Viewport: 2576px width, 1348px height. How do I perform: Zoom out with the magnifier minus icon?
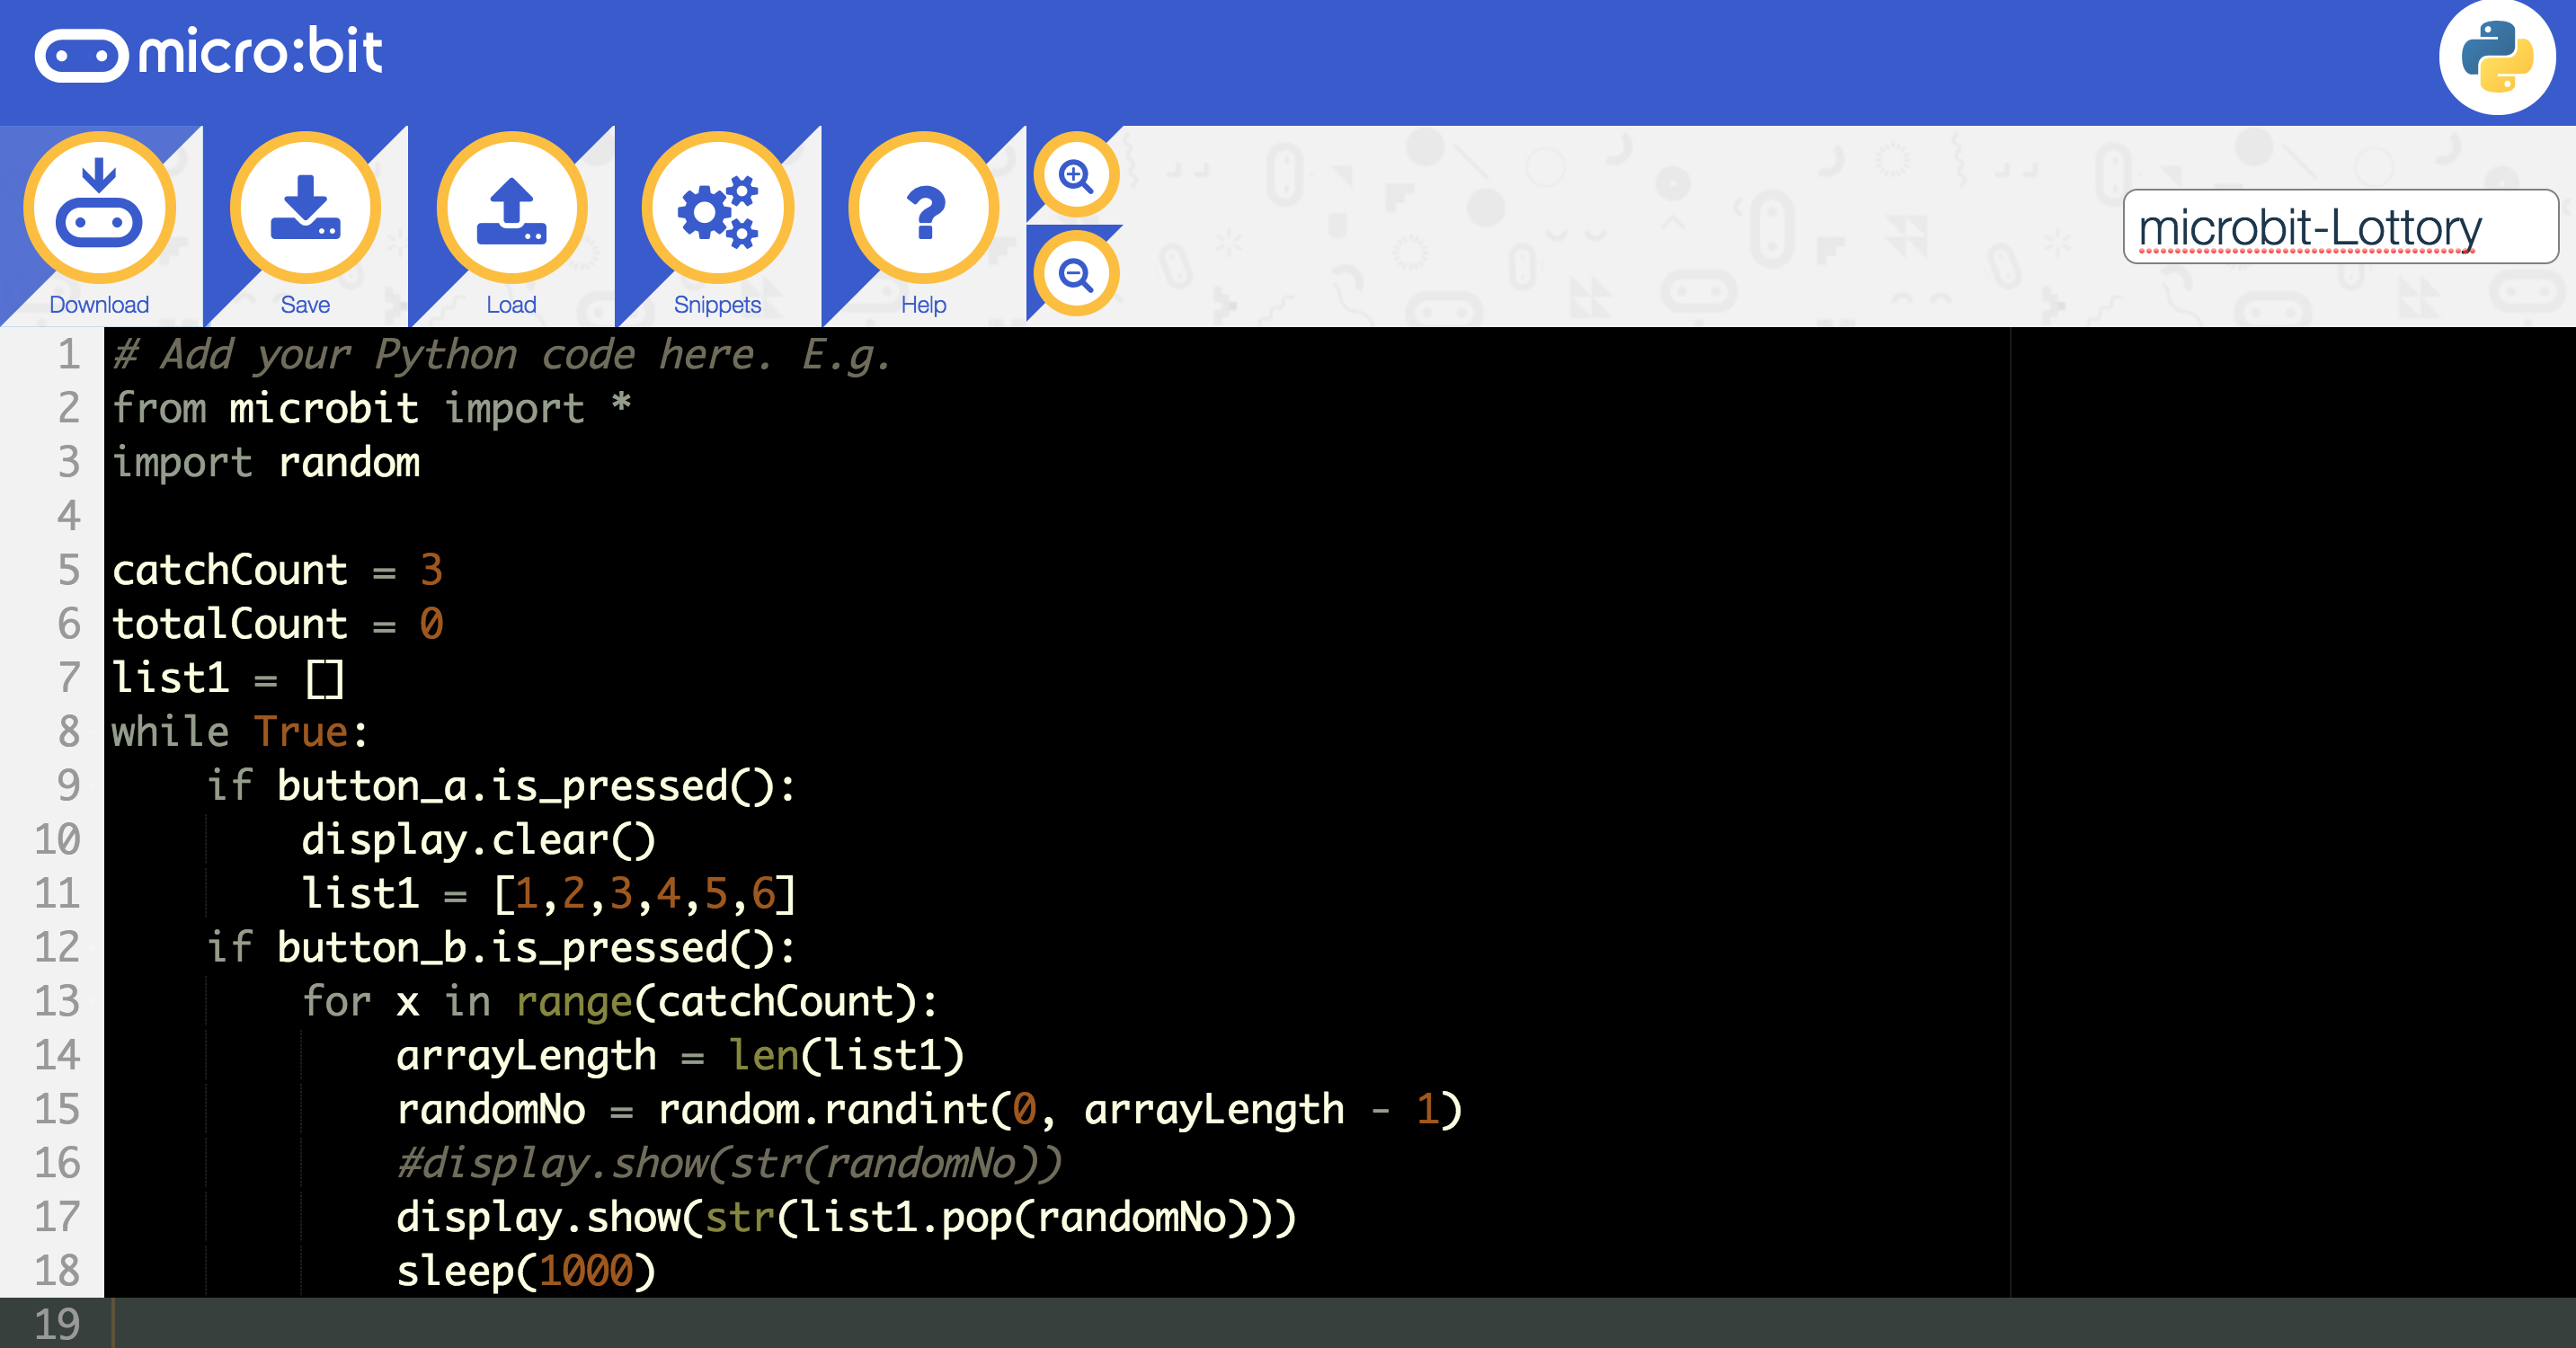pos(1076,273)
